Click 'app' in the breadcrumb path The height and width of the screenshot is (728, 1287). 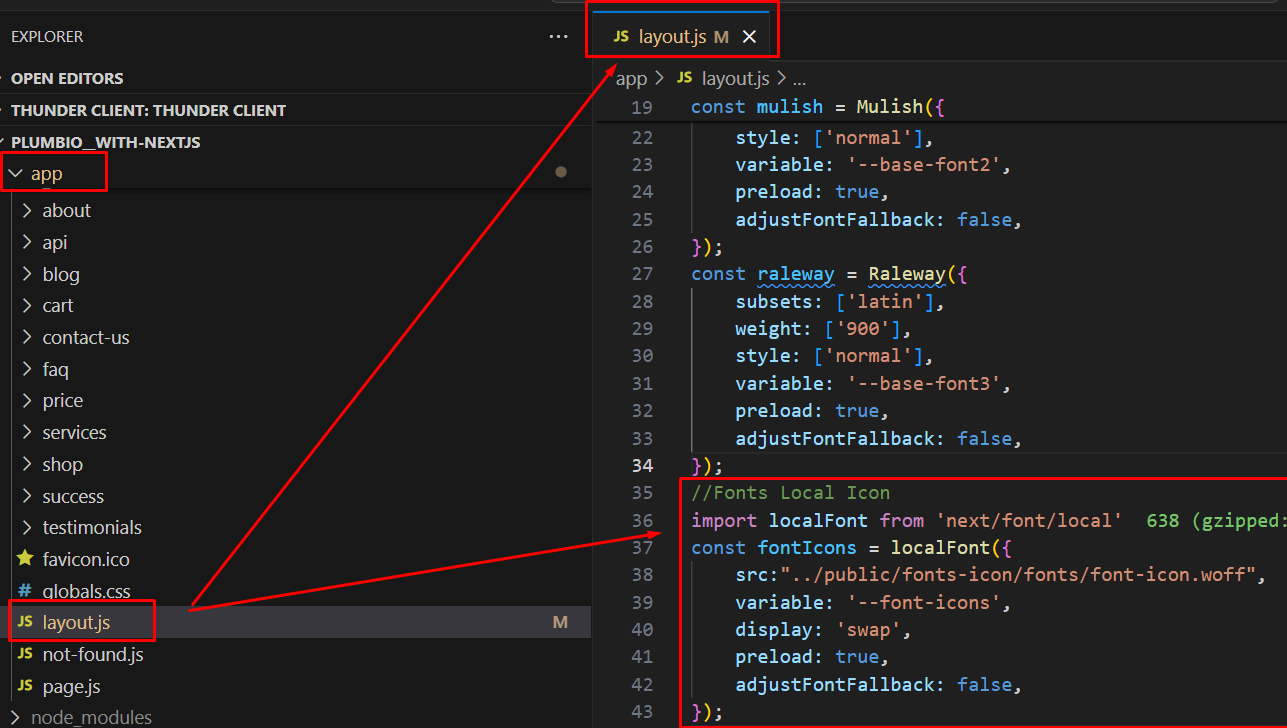click(x=632, y=78)
